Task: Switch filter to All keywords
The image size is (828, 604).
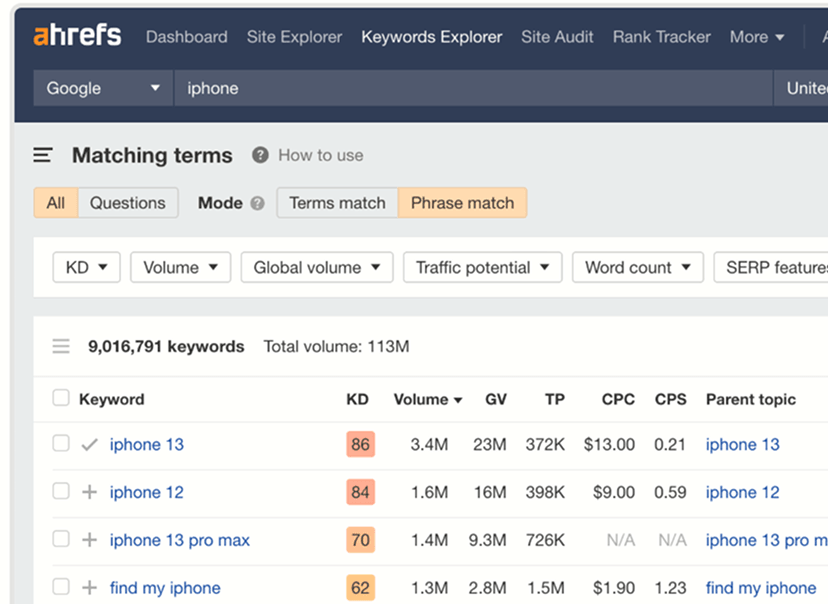Action: point(56,203)
